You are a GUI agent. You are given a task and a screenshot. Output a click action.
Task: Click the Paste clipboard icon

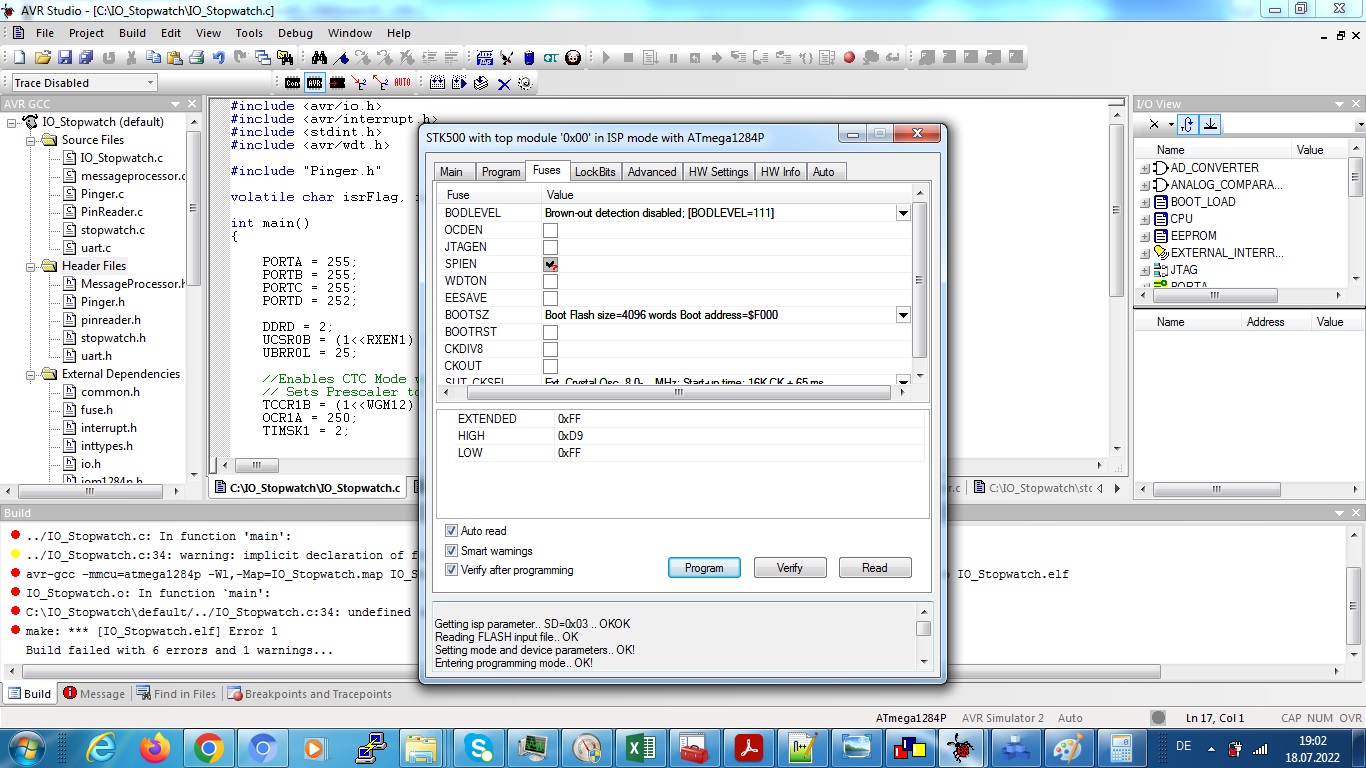point(174,57)
